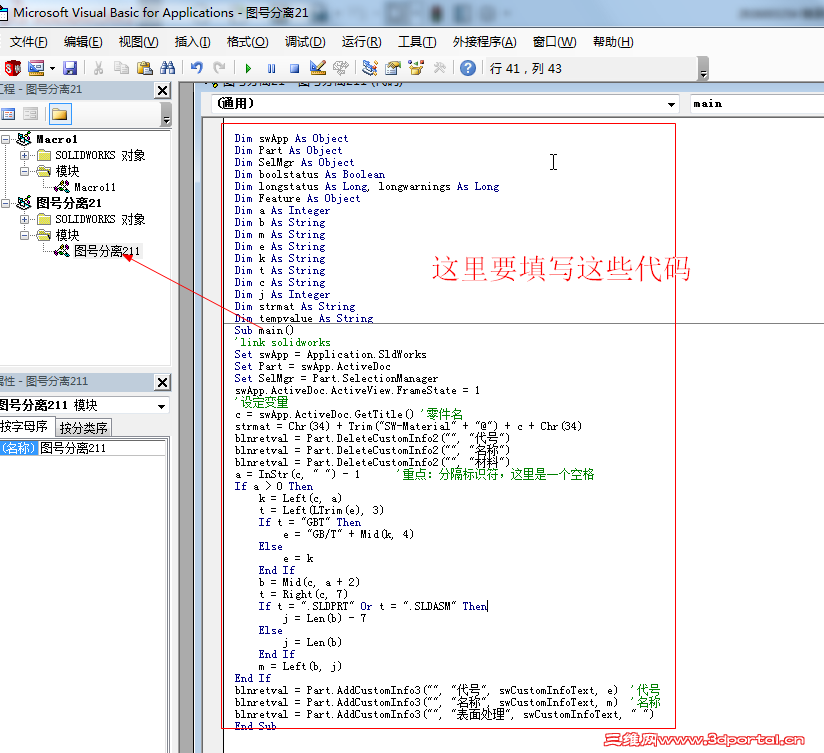Click the Paste clipboard icon
The width and height of the screenshot is (824, 753).
click(x=145, y=68)
